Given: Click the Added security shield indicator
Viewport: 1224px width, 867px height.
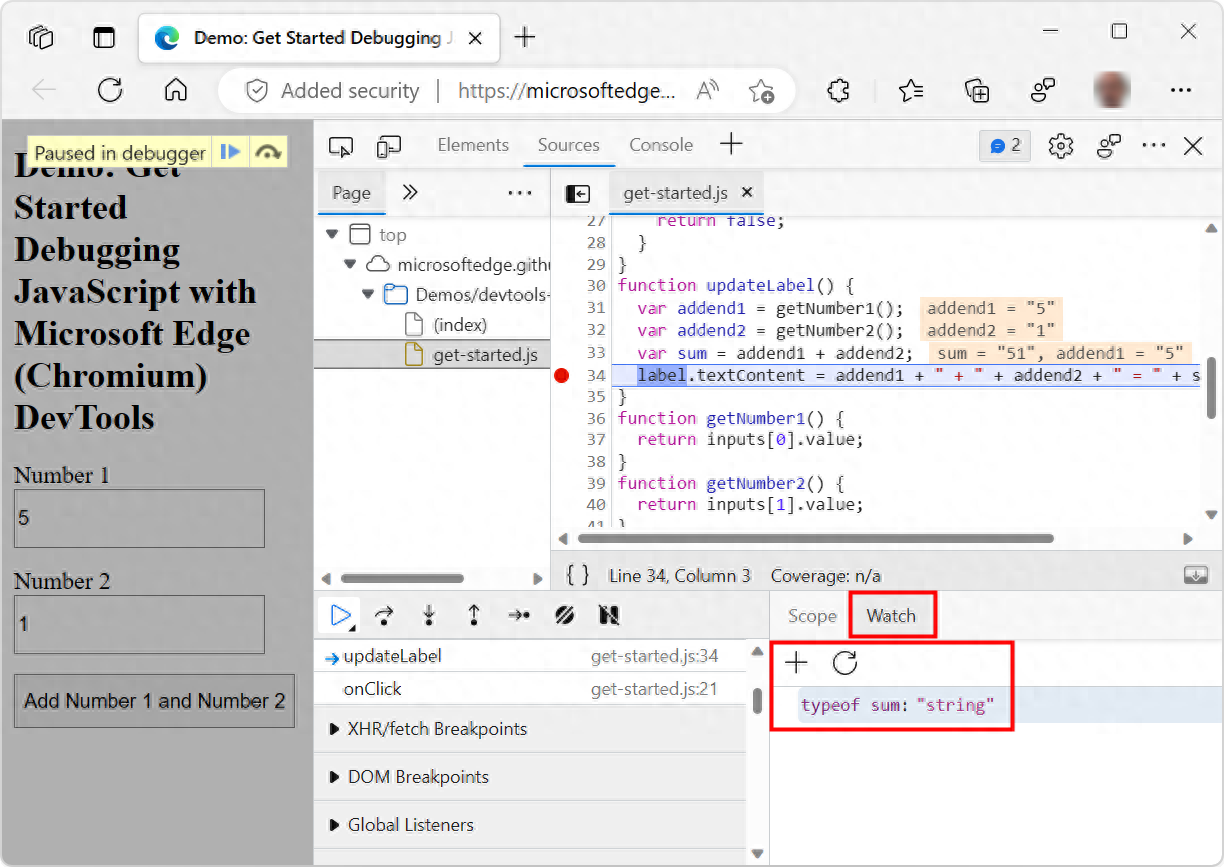Looking at the screenshot, I should click(x=332, y=91).
